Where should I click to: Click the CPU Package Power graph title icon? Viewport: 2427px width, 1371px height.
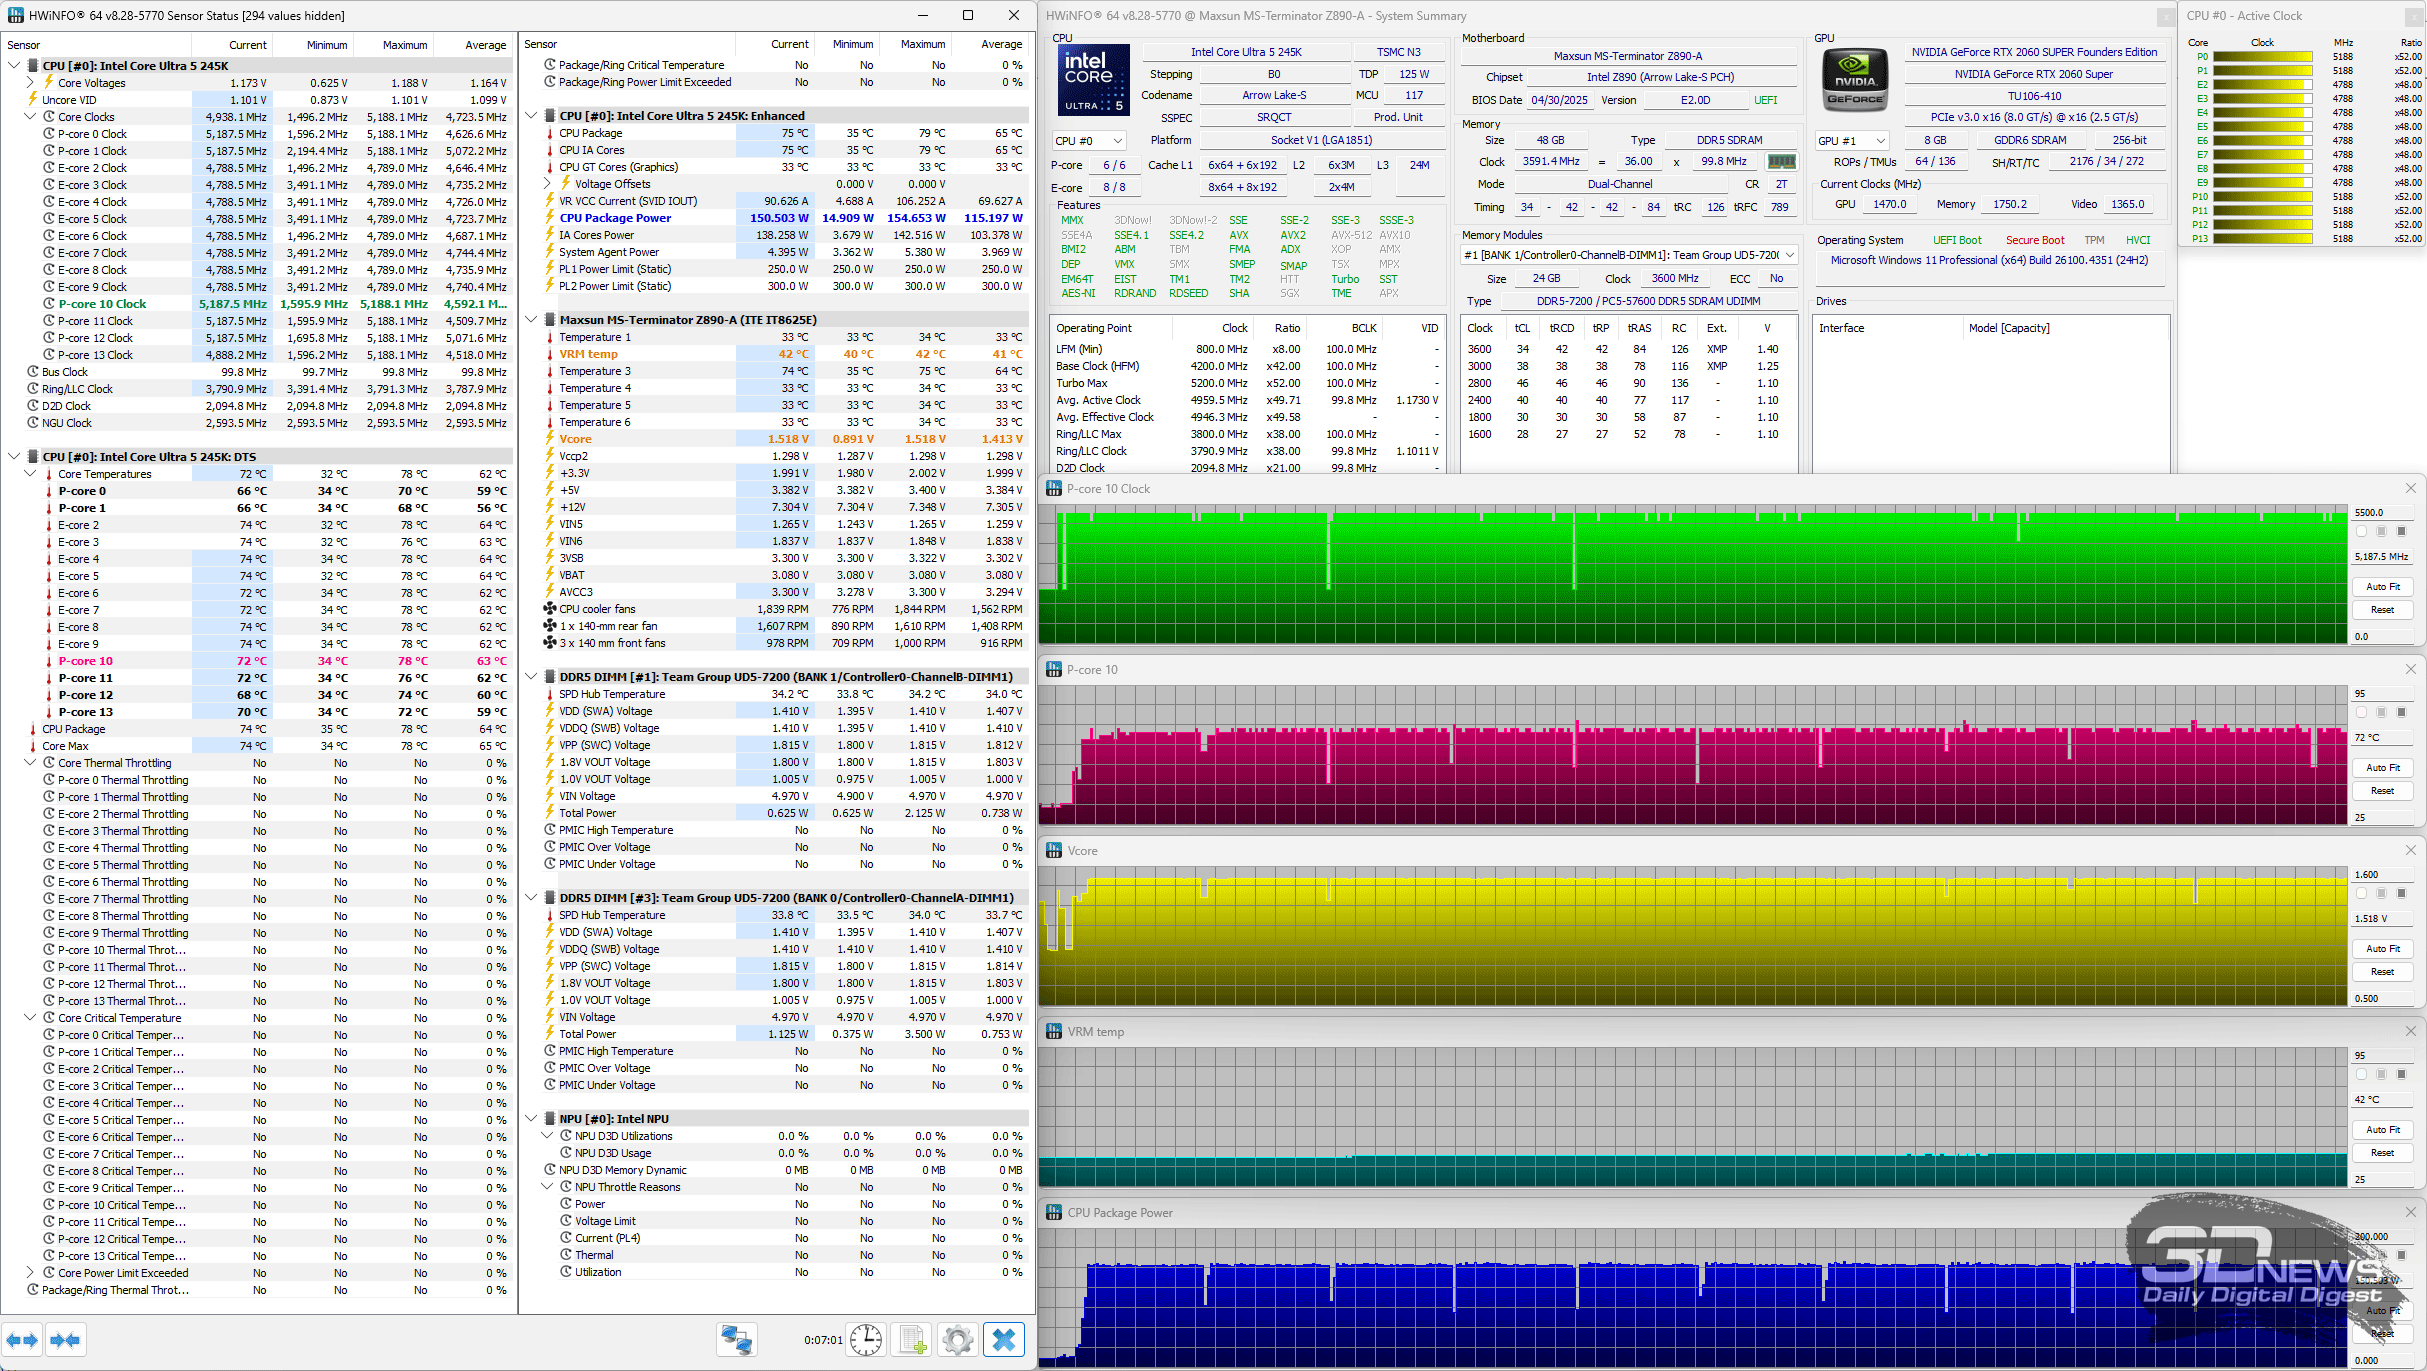1054,1212
